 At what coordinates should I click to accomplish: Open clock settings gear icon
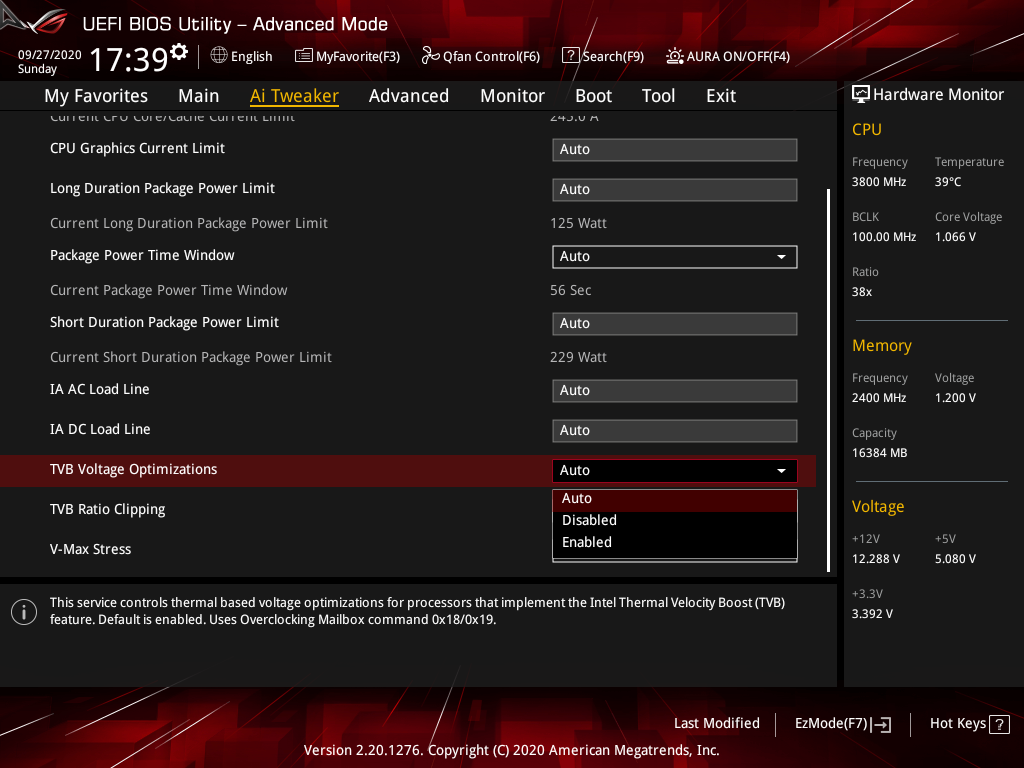(179, 51)
